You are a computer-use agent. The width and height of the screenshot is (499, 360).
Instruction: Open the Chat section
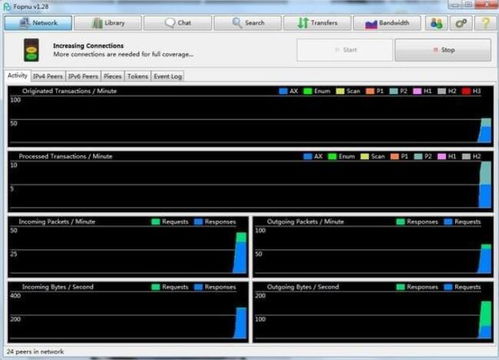(178, 23)
